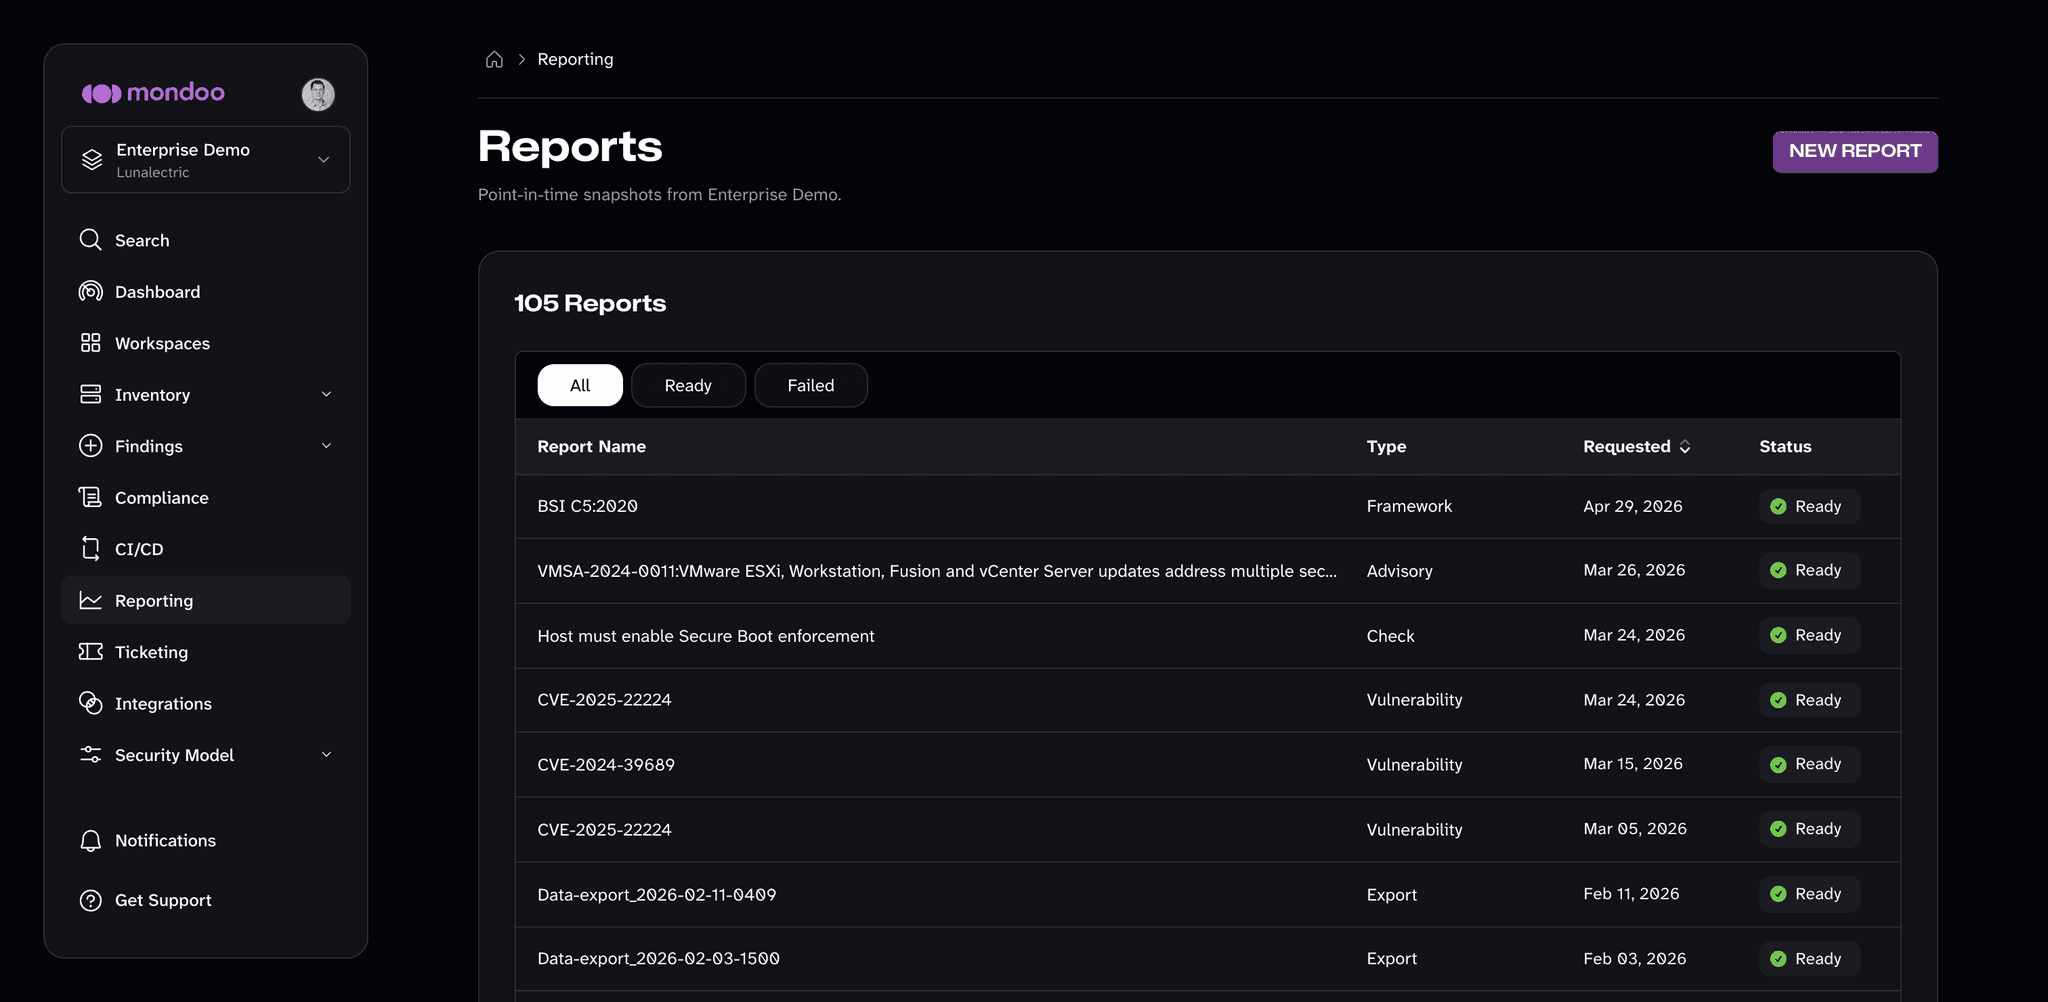
Task: Click the Notifications bell icon
Action: pyautogui.click(x=90, y=840)
